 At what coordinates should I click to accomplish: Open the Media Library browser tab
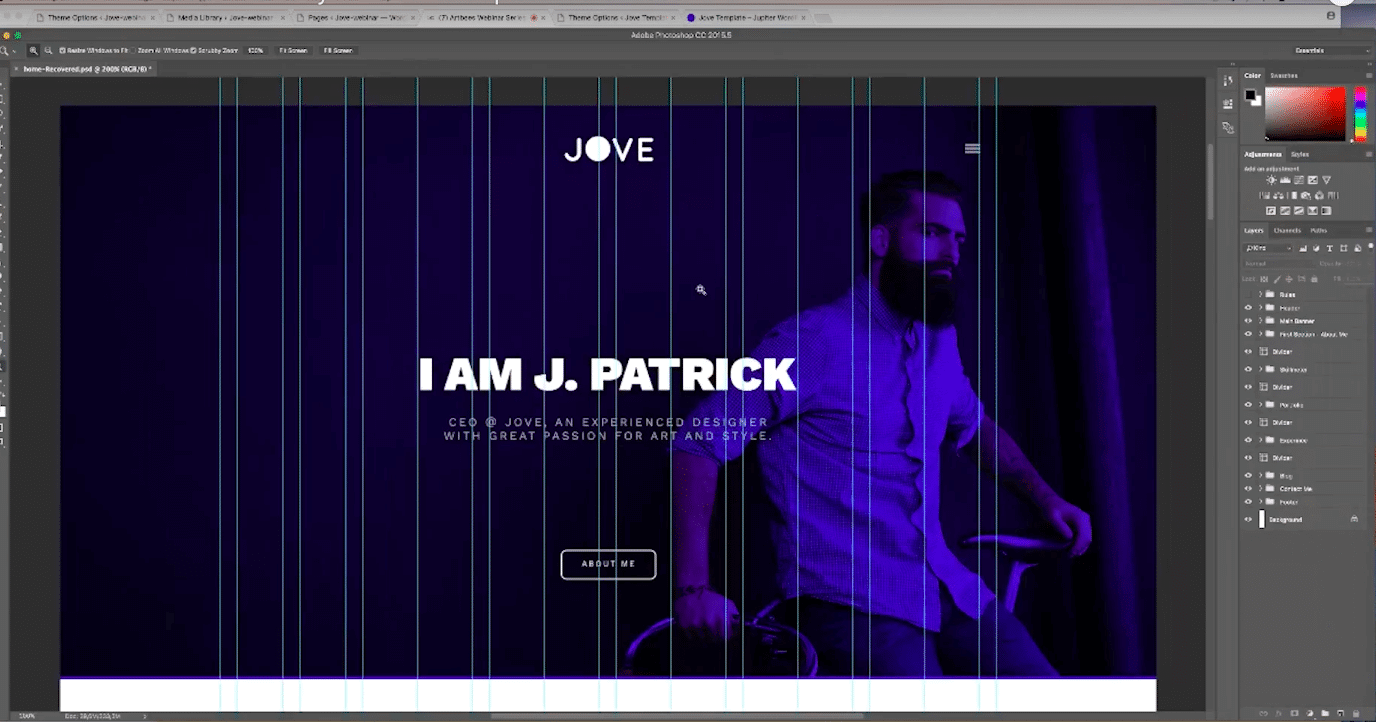[x=225, y=18]
